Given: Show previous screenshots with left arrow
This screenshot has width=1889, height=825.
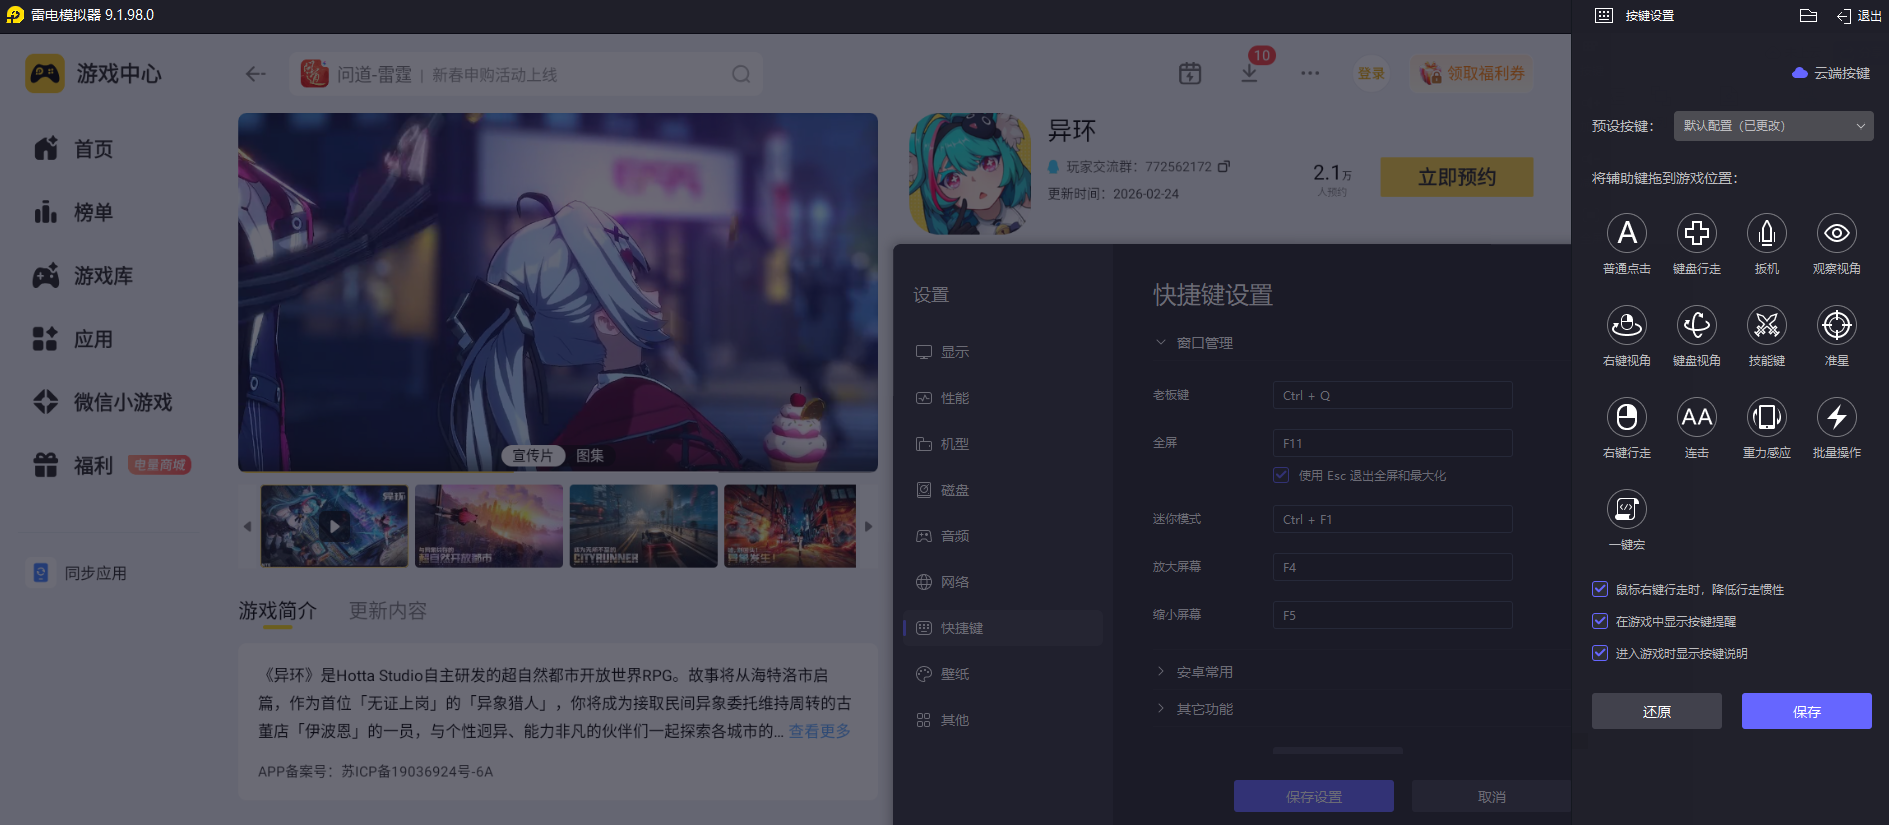Looking at the screenshot, I should [248, 526].
